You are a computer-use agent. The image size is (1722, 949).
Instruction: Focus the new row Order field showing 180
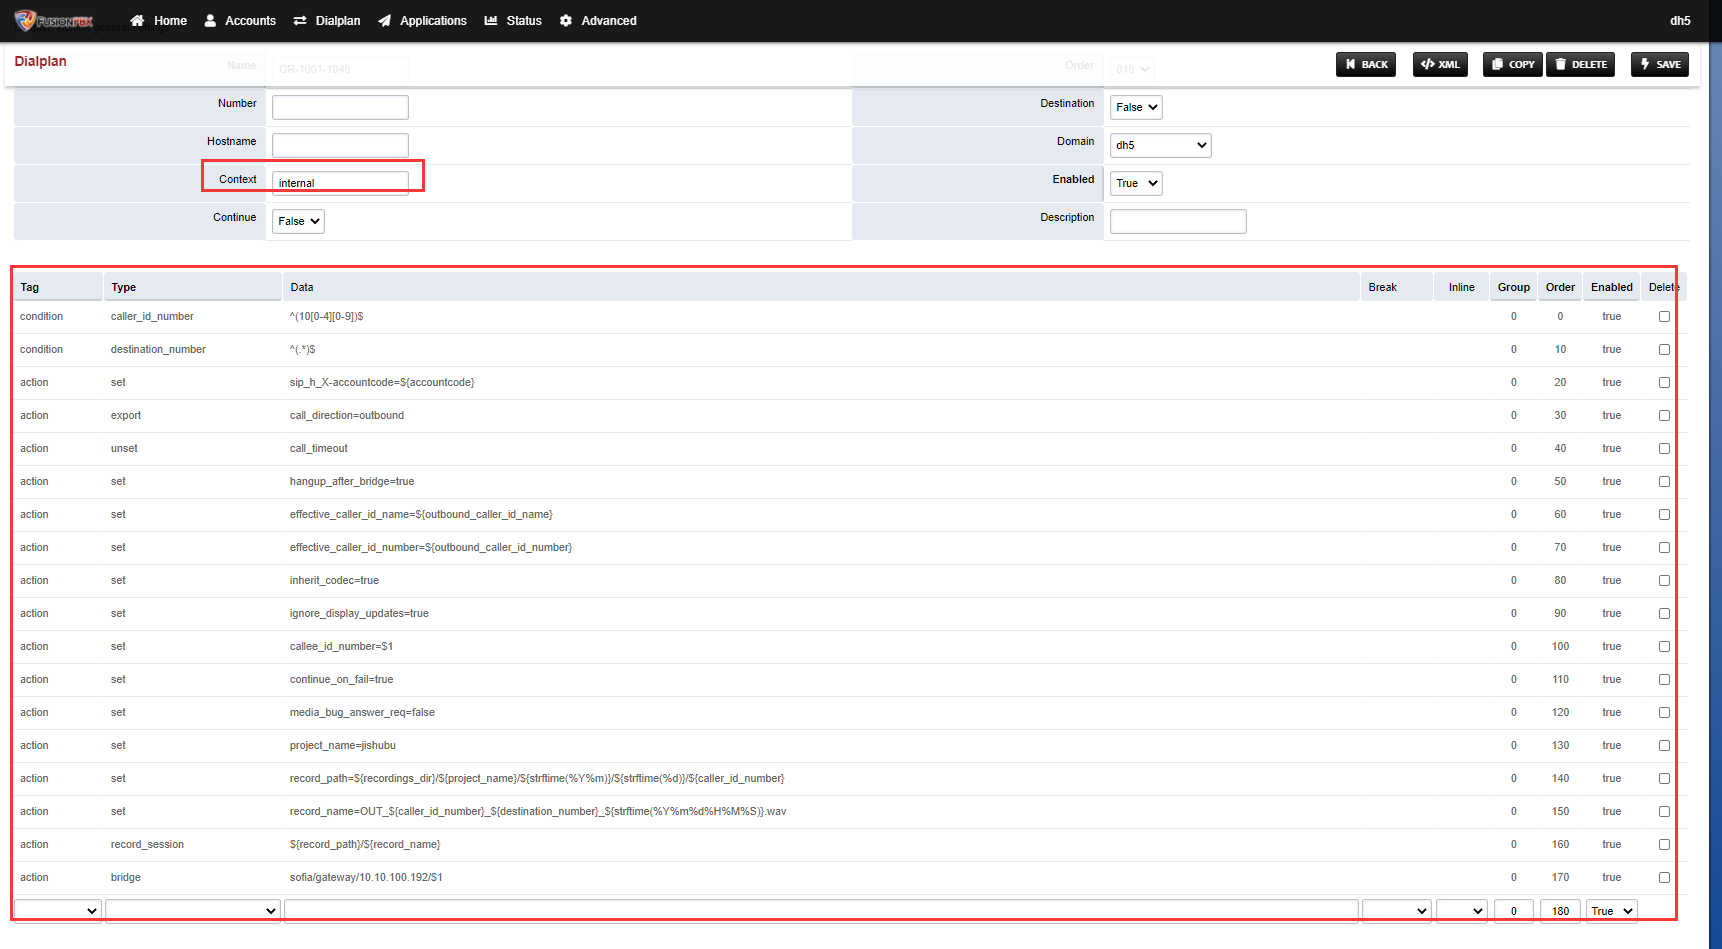tap(1560, 910)
